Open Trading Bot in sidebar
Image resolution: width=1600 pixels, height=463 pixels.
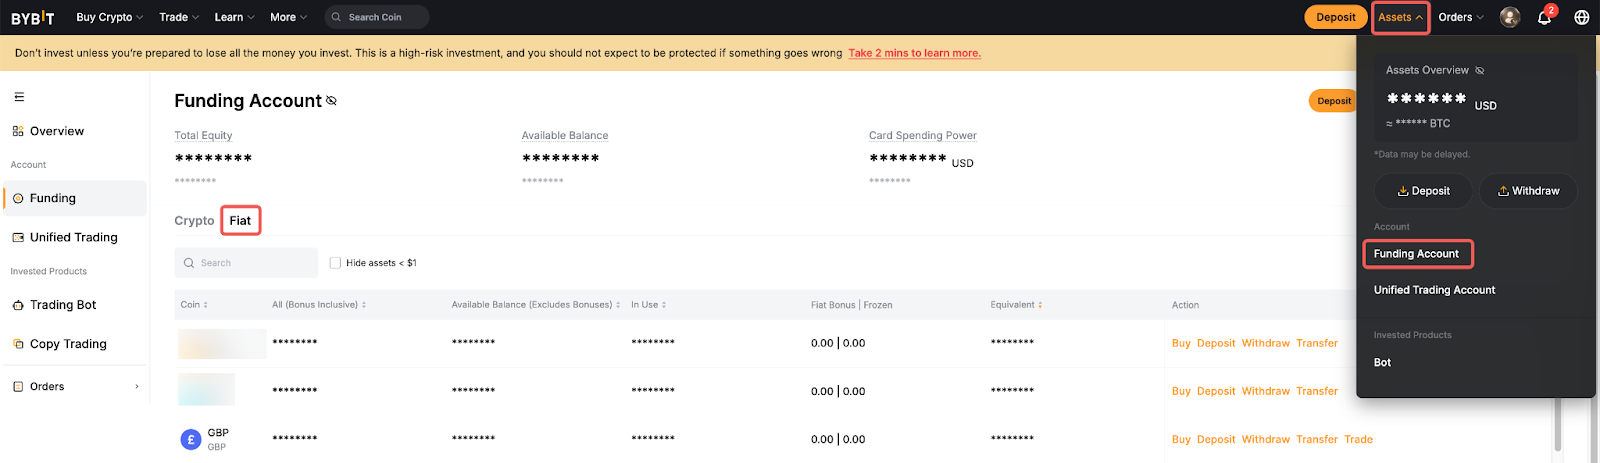[63, 305]
